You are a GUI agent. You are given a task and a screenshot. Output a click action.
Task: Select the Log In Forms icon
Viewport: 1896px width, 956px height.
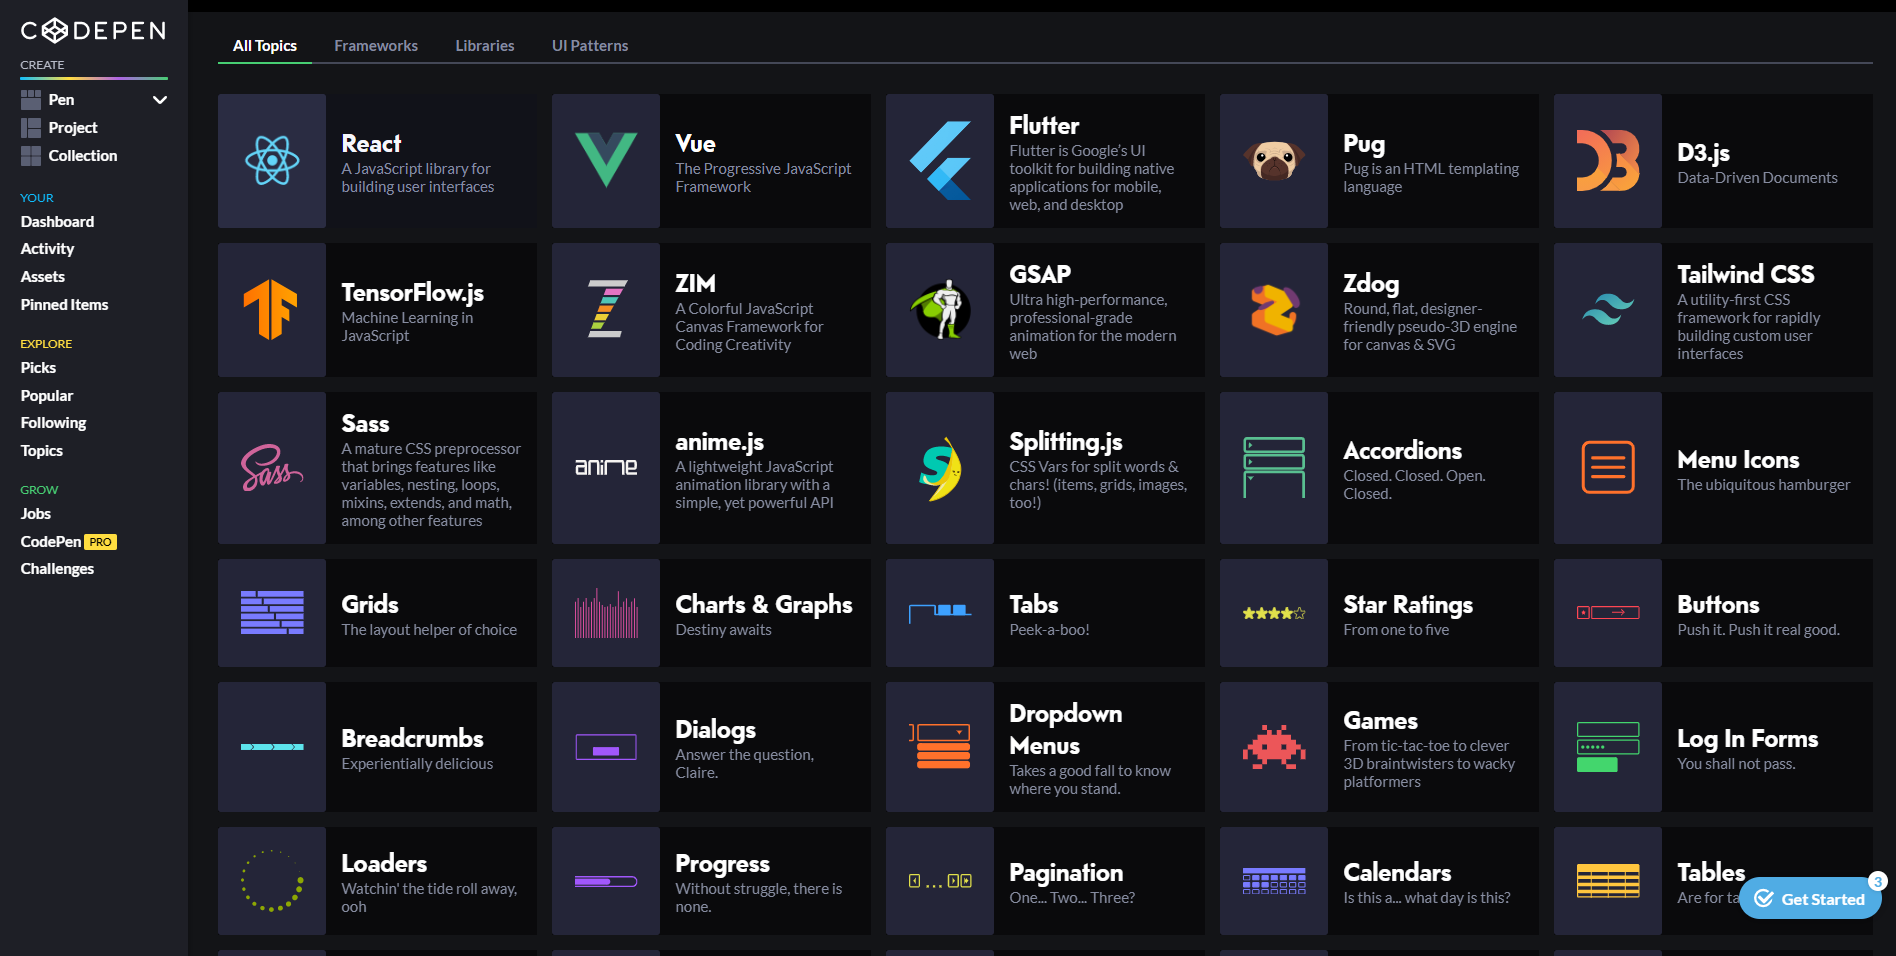pyautogui.click(x=1608, y=747)
